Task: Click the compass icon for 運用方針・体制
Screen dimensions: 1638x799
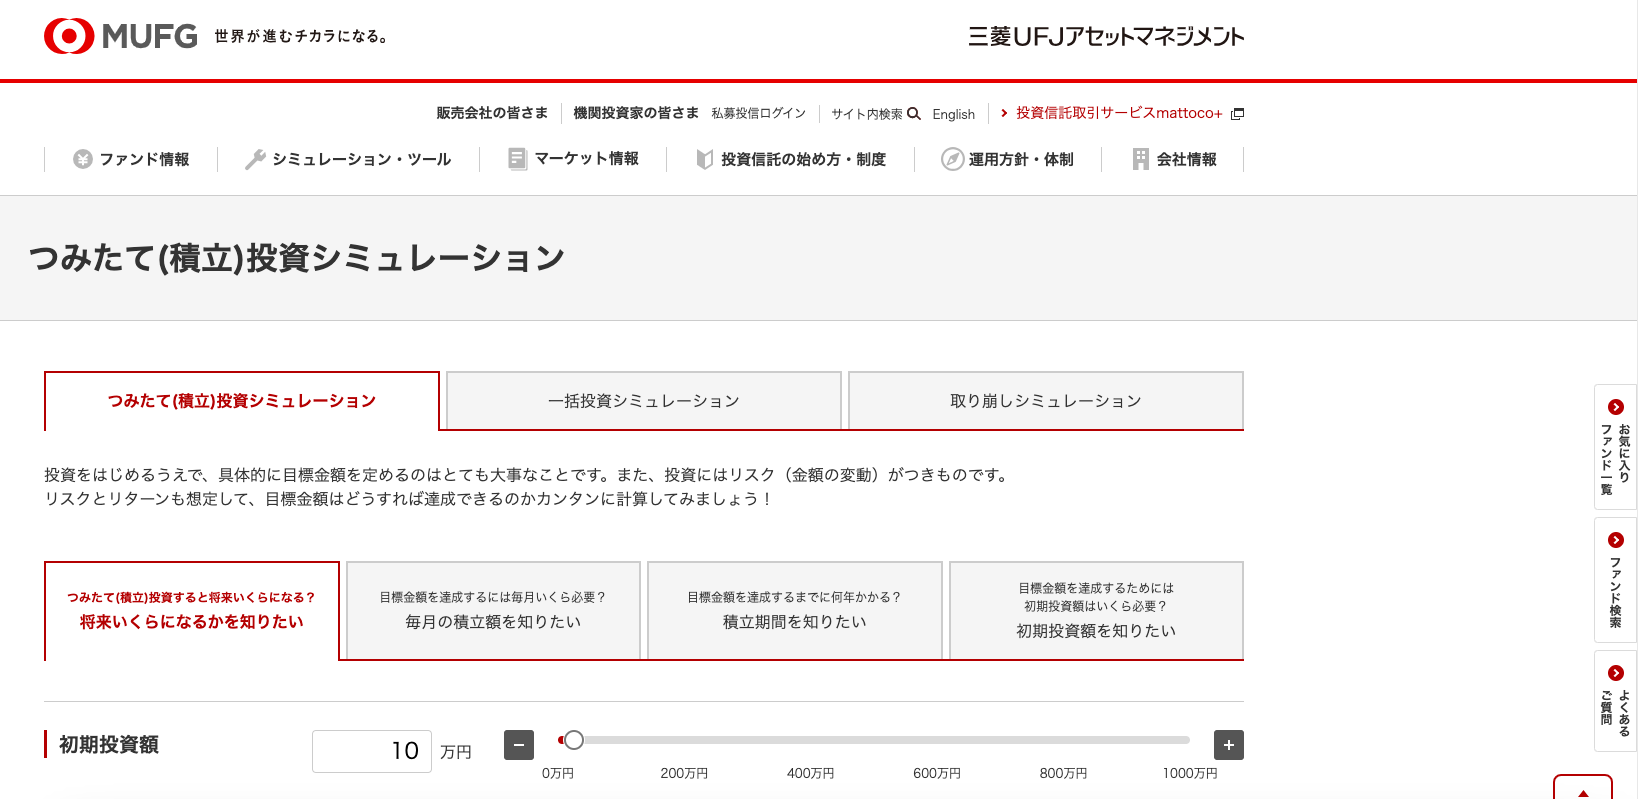Action: pos(952,159)
